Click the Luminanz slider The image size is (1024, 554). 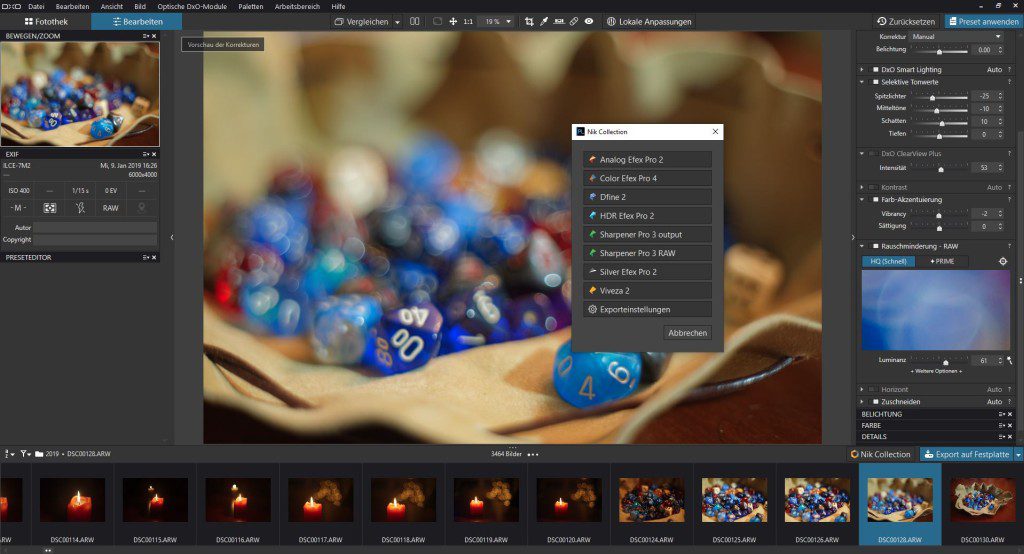point(940,361)
